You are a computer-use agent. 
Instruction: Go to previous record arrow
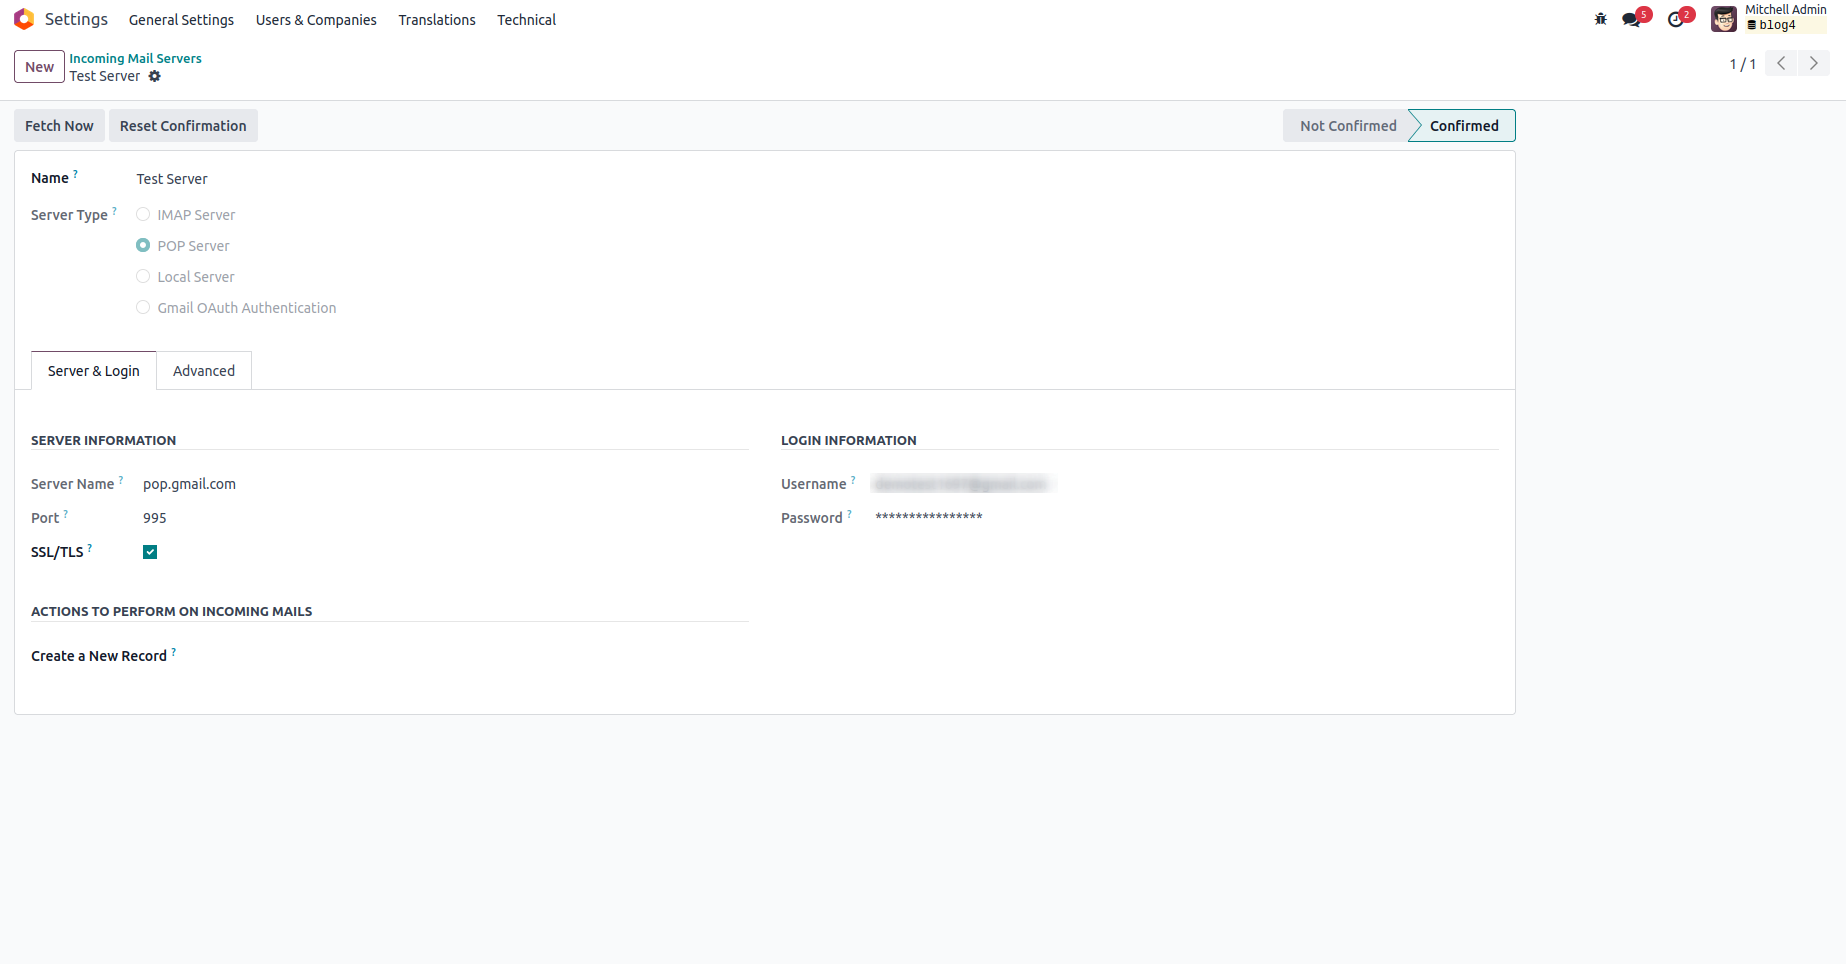coord(1781,64)
